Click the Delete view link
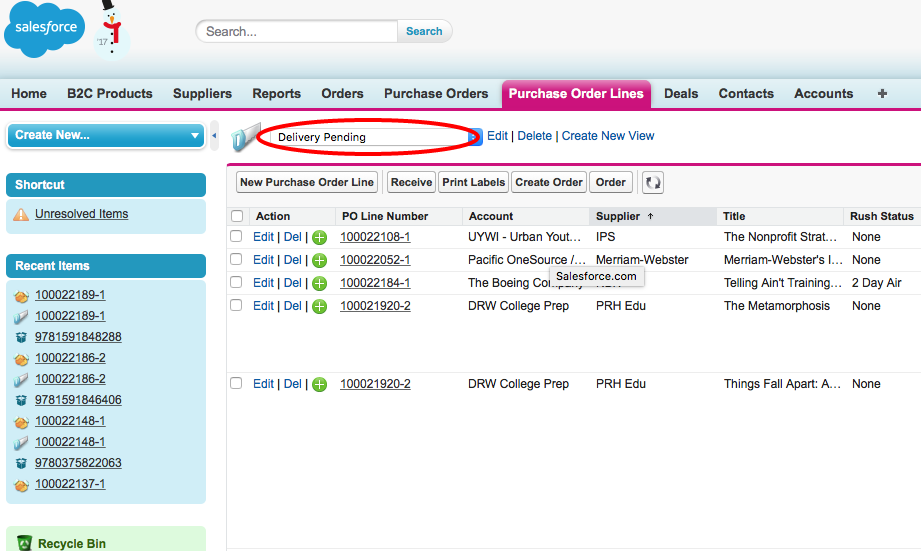Screen dimensions: 921x551 click(x=535, y=136)
